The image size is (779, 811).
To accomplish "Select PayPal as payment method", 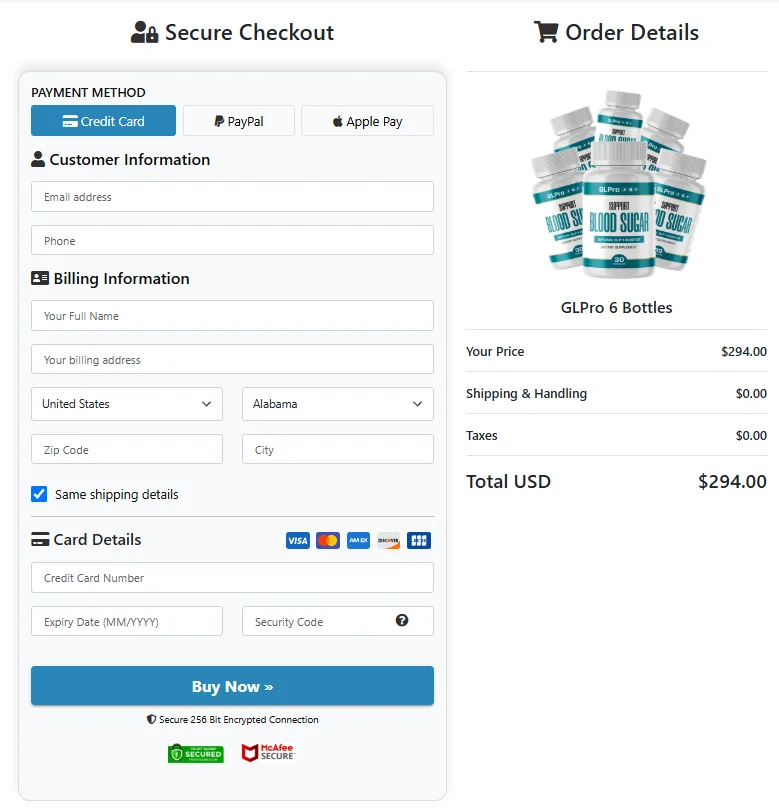I will (238, 119).
